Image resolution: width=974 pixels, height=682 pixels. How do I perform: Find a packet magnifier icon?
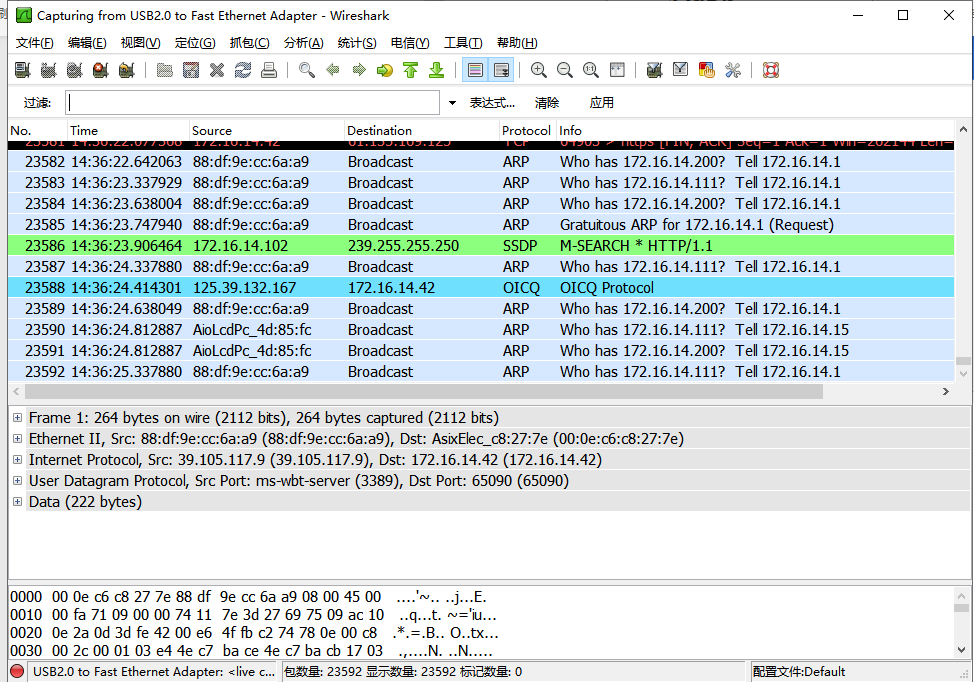pos(307,70)
